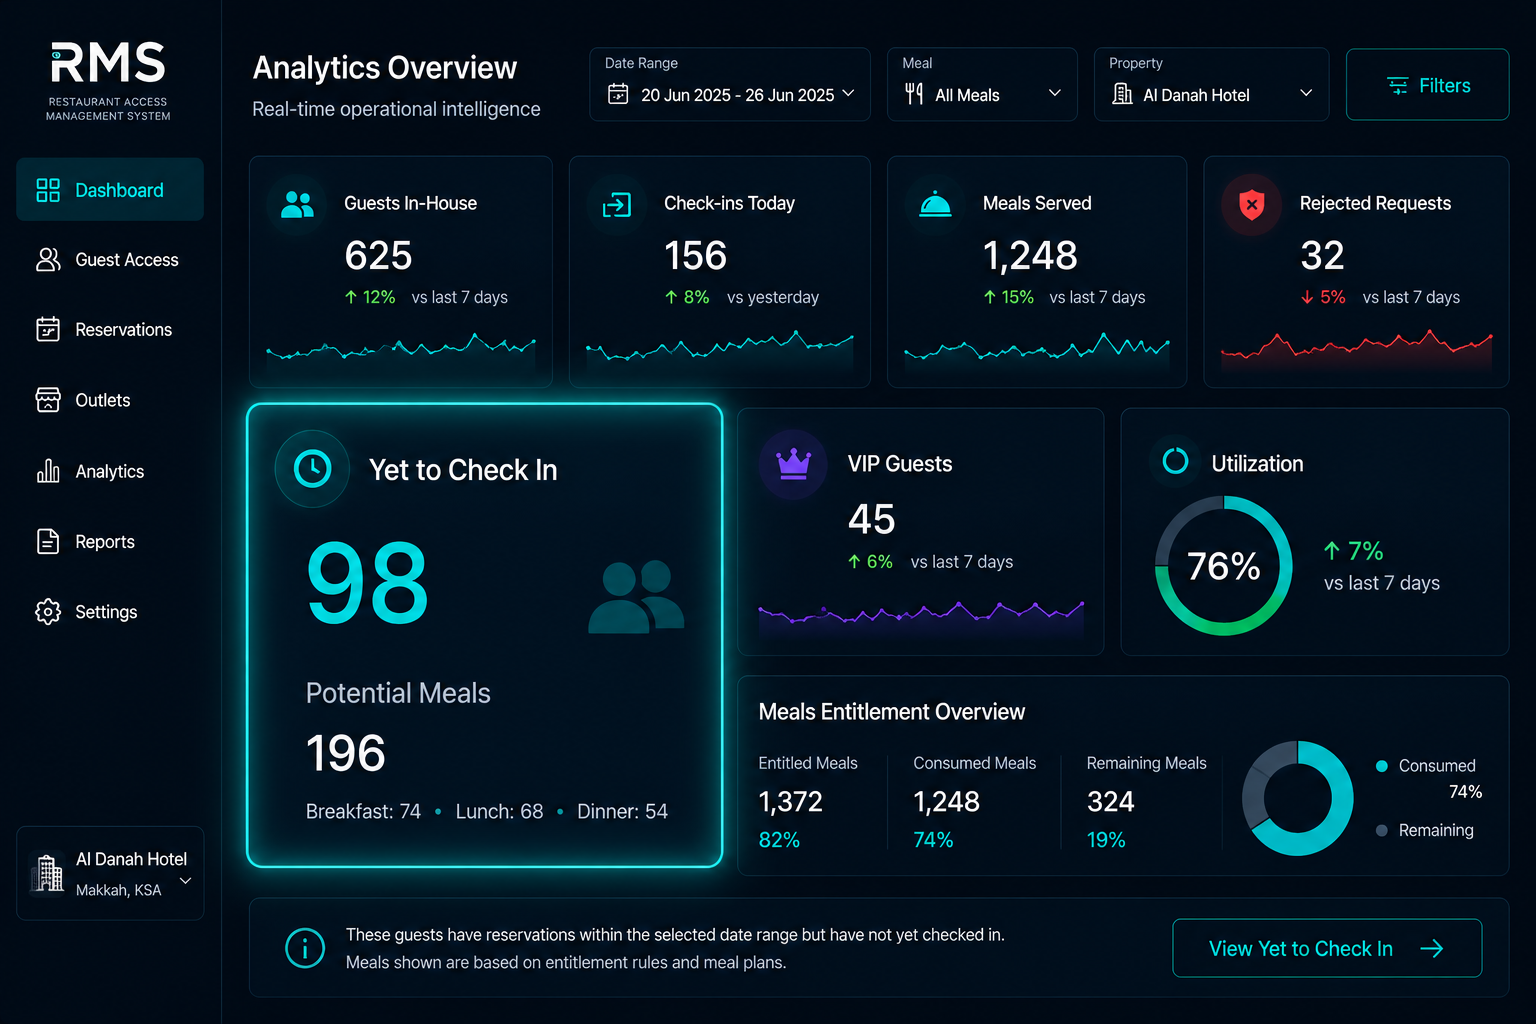Image resolution: width=1536 pixels, height=1024 pixels.
Task: Click the Yet to Check In clock icon
Action: pyautogui.click(x=312, y=468)
